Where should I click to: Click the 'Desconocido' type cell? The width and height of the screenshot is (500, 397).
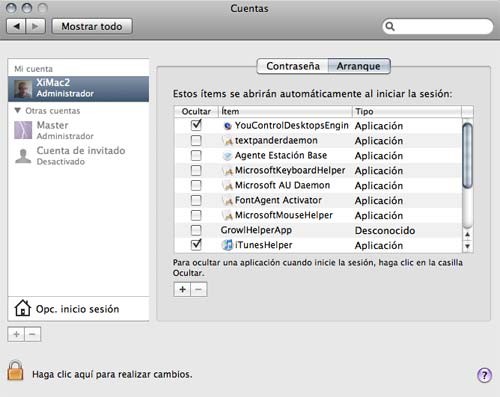385,230
